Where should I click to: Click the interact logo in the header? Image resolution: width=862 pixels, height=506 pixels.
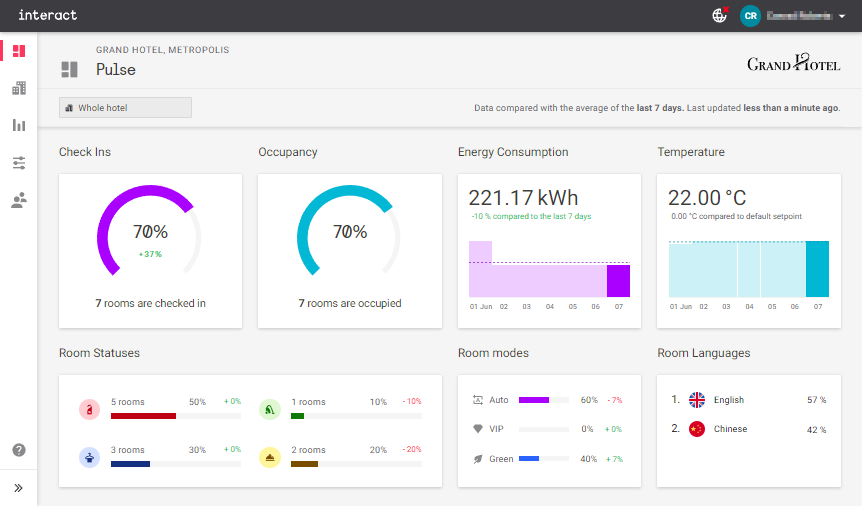47,16
